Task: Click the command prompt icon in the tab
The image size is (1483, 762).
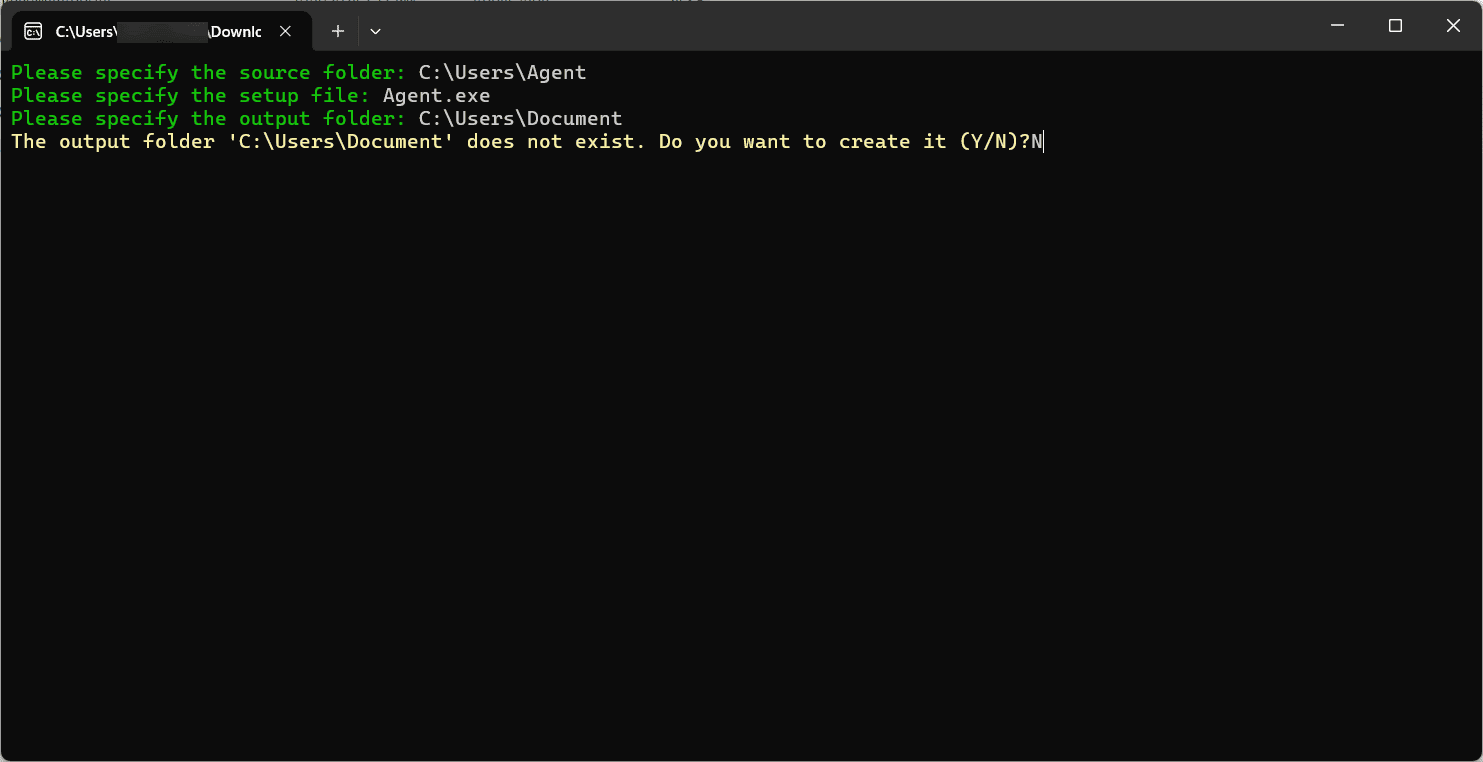Action: pos(33,31)
